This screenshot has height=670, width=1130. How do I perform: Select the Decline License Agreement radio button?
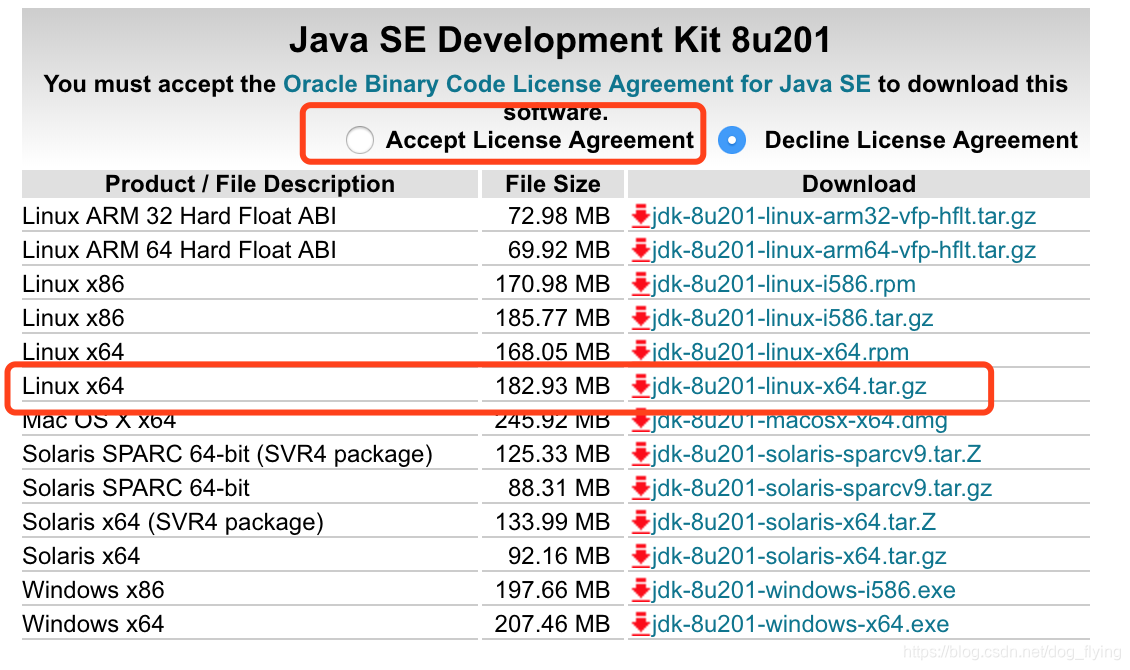click(732, 140)
